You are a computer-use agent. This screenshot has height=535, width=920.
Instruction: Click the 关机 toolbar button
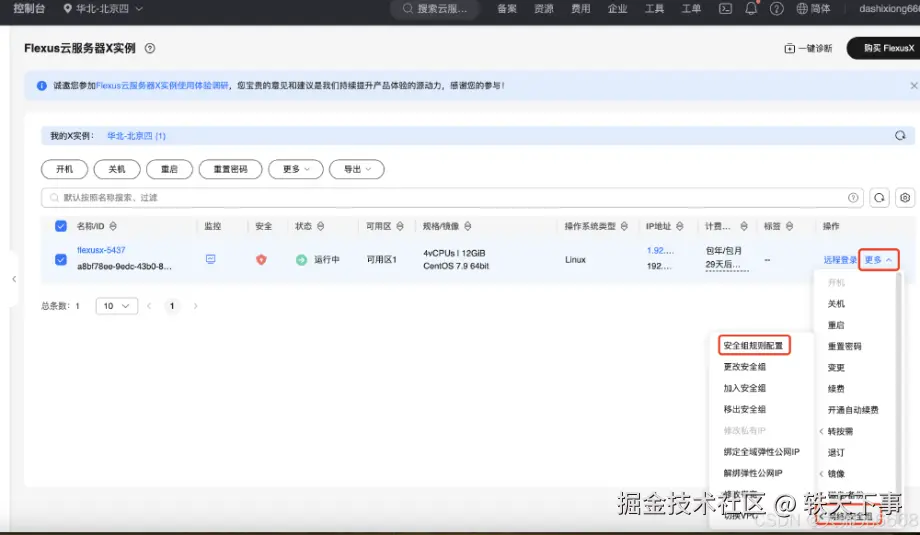(x=117, y=169)
